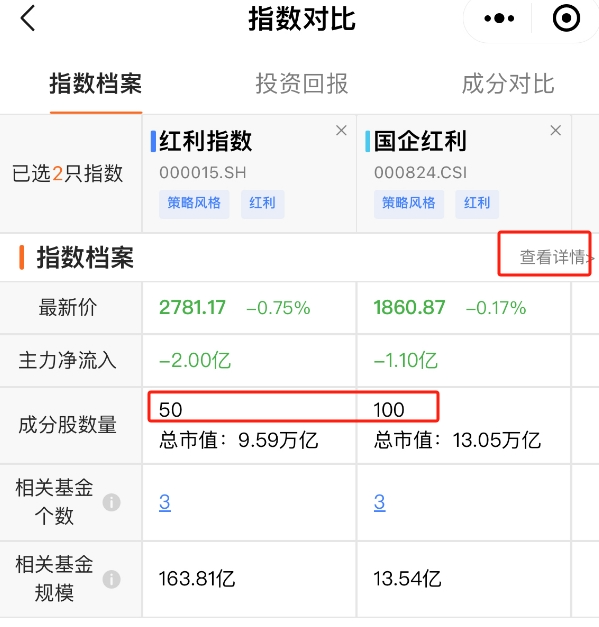This screenshot has width=599, height=627.
Task: Select 总市值: 9.59万亿
Action: [238, 440]
